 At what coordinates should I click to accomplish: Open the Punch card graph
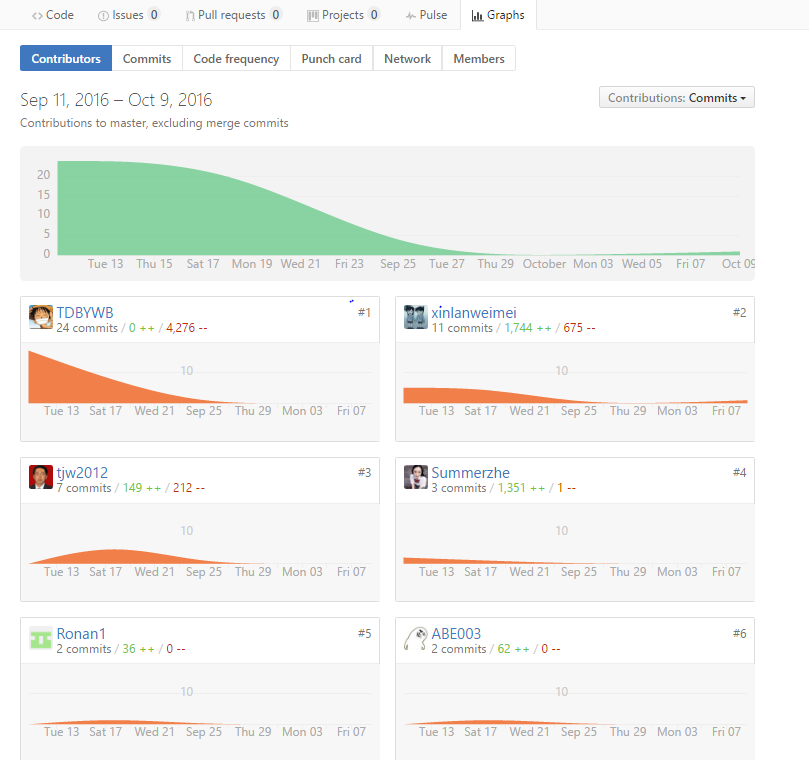(331, 58)
